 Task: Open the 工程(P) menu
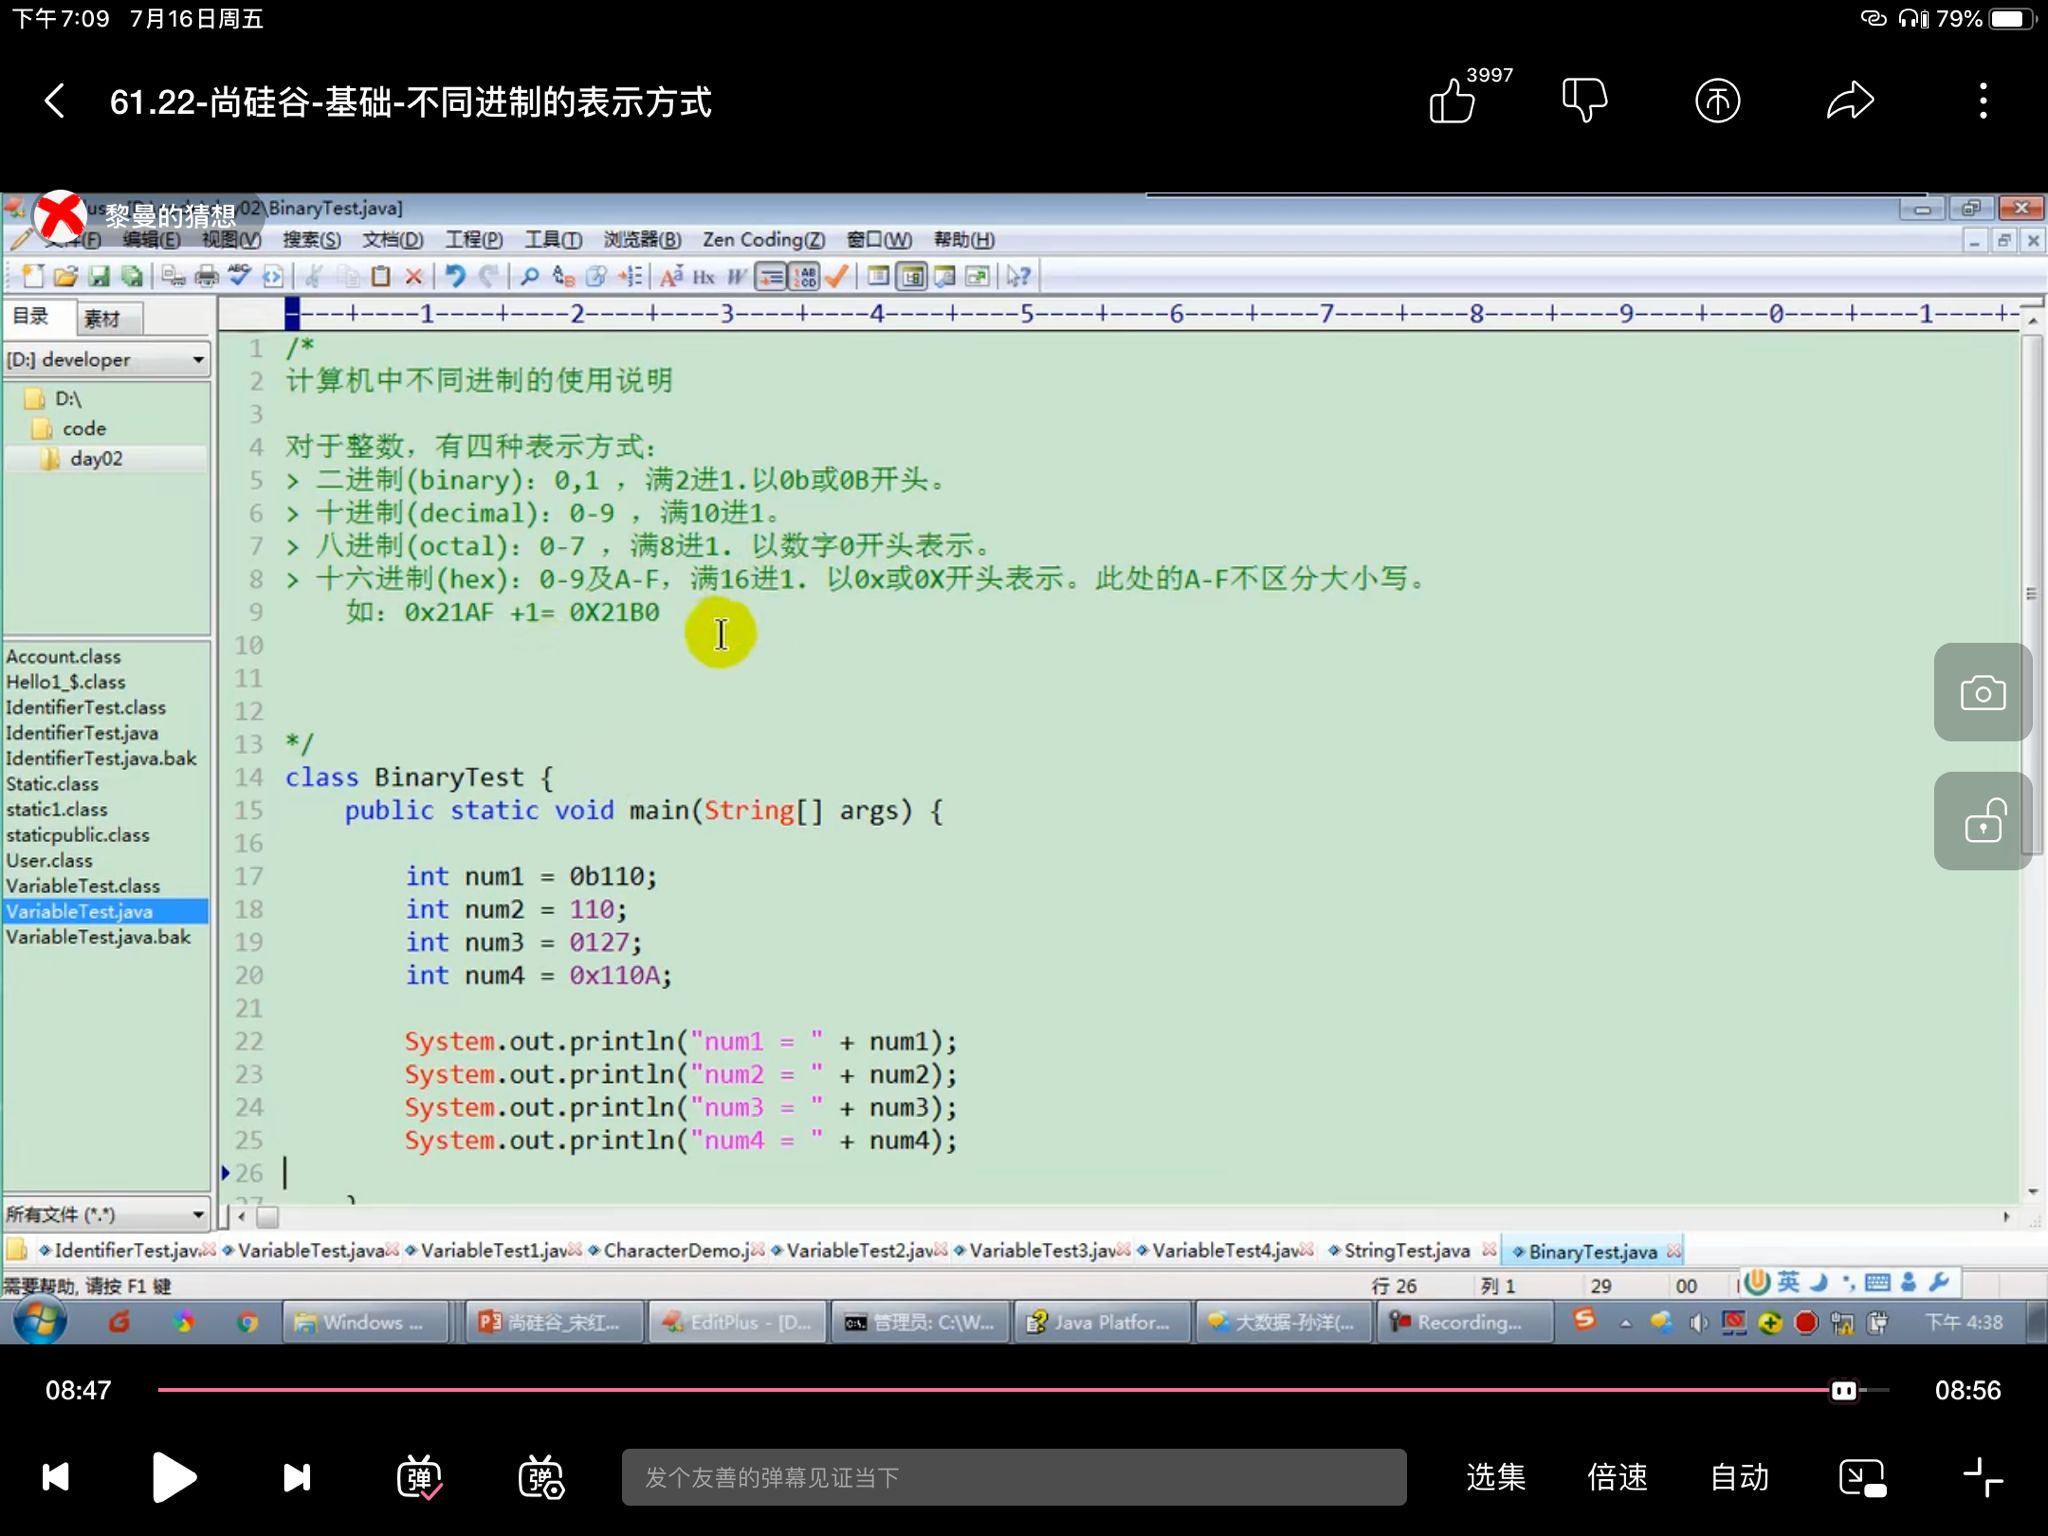coord(473,240)
